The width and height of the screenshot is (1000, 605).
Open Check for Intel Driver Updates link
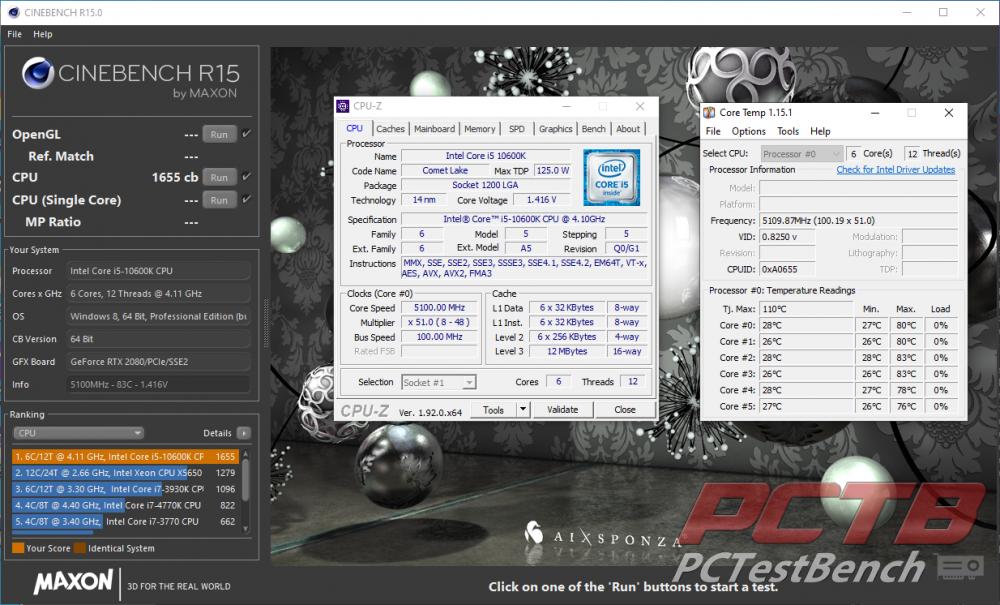coord(895,170)
